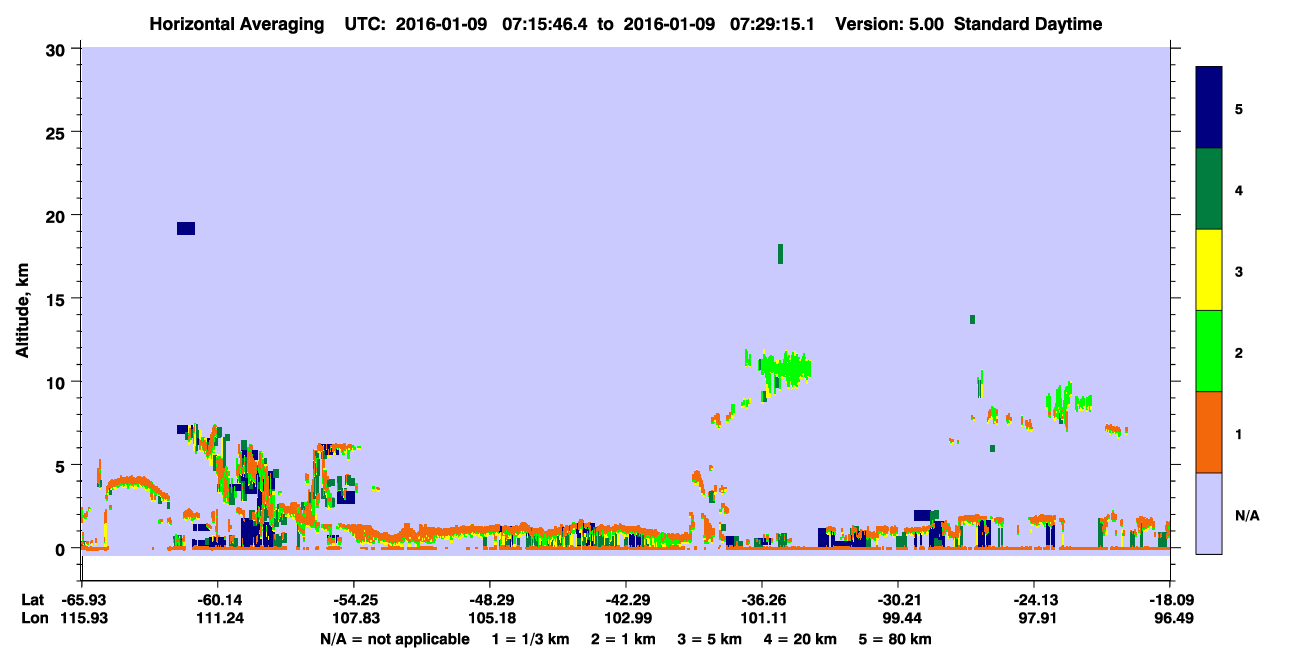Click the latitude value -65.93

coord(82,600)
